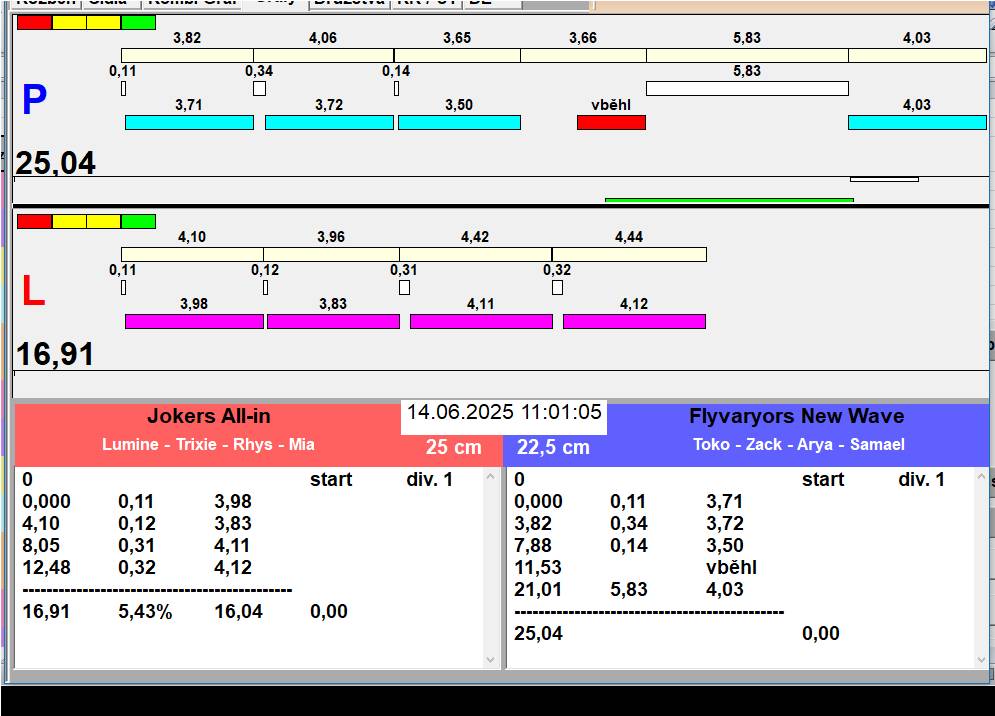The width and height of the screenshot is (995, 716).
Task: Click the Flyvaryors New Wave team header
Action: point(797,417)
